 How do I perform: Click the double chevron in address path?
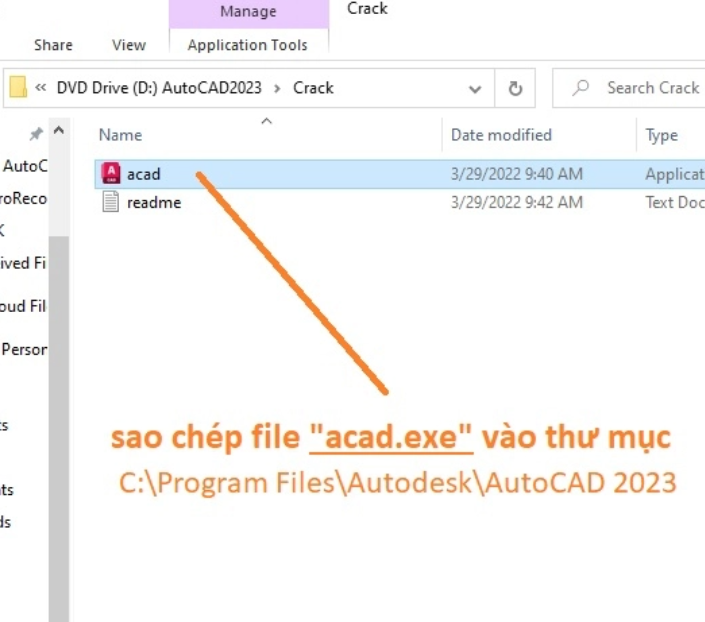click(x=41, y=88)
